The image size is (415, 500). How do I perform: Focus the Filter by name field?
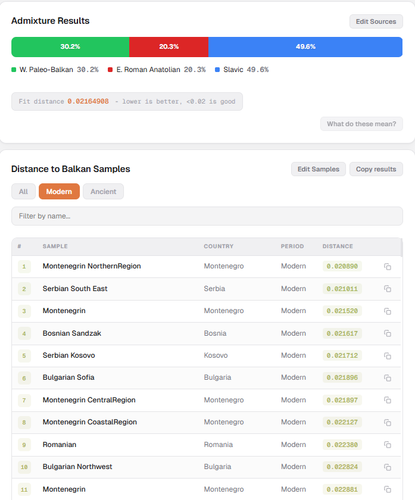point(207,216)
